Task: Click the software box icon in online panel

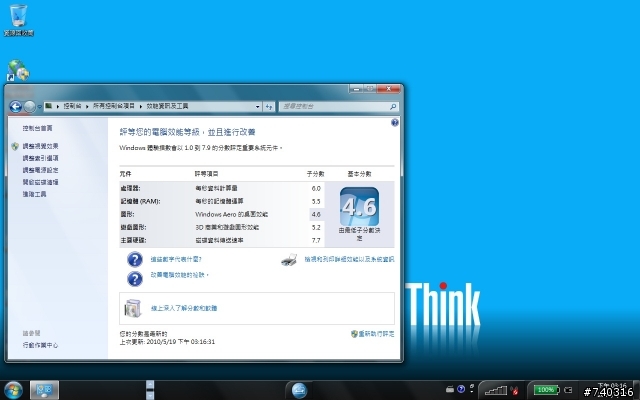Action: (x=133, y=309)
